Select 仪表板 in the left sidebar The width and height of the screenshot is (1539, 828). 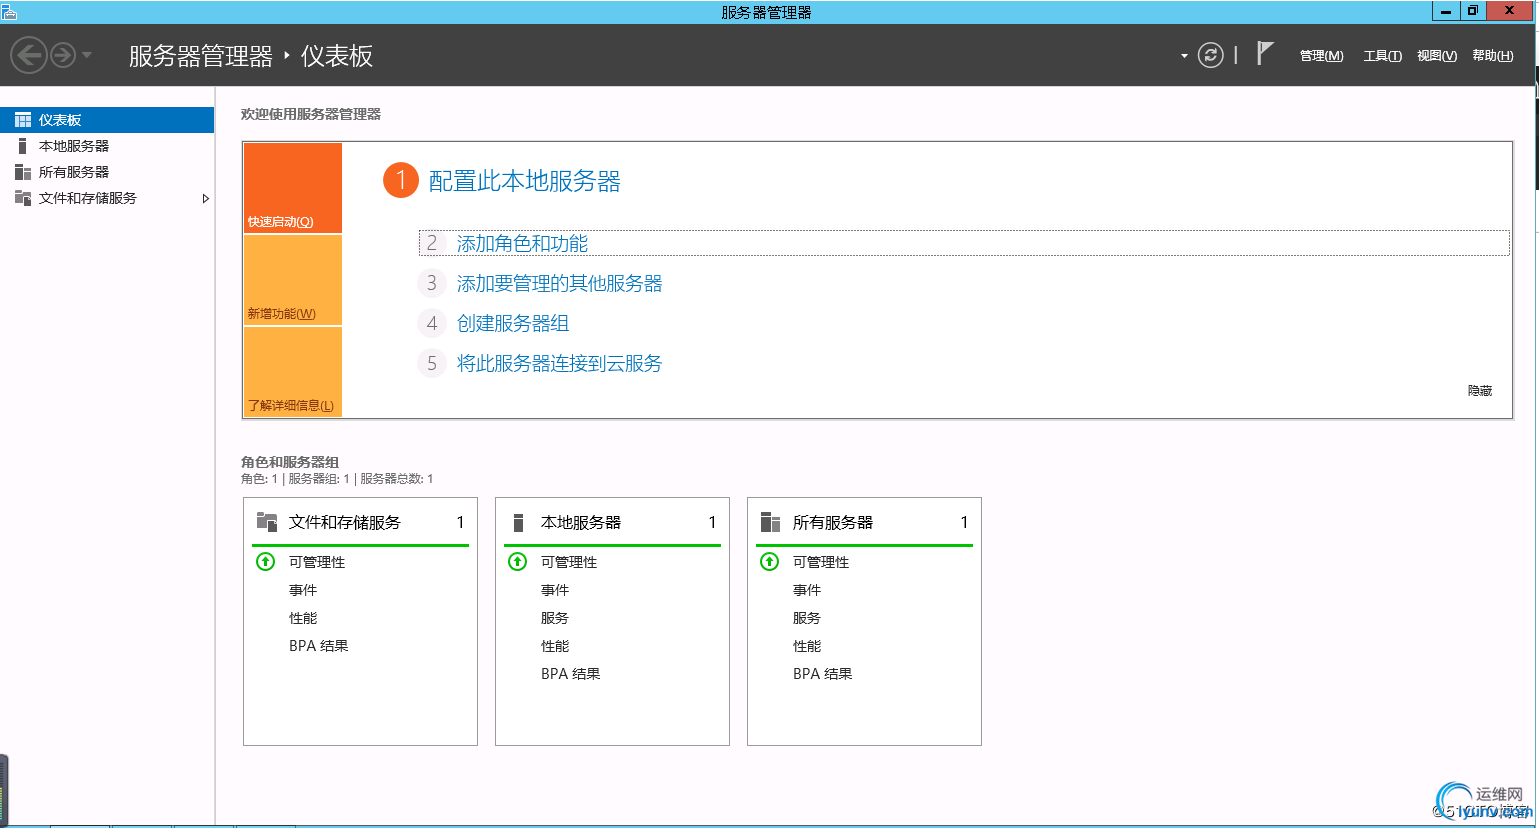pos(107,120)
